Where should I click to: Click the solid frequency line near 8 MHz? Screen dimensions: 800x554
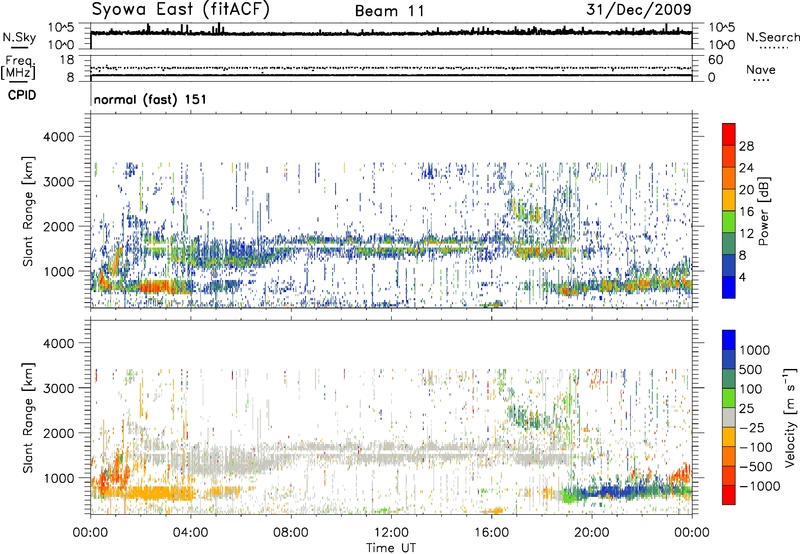[x=391, y=75]
